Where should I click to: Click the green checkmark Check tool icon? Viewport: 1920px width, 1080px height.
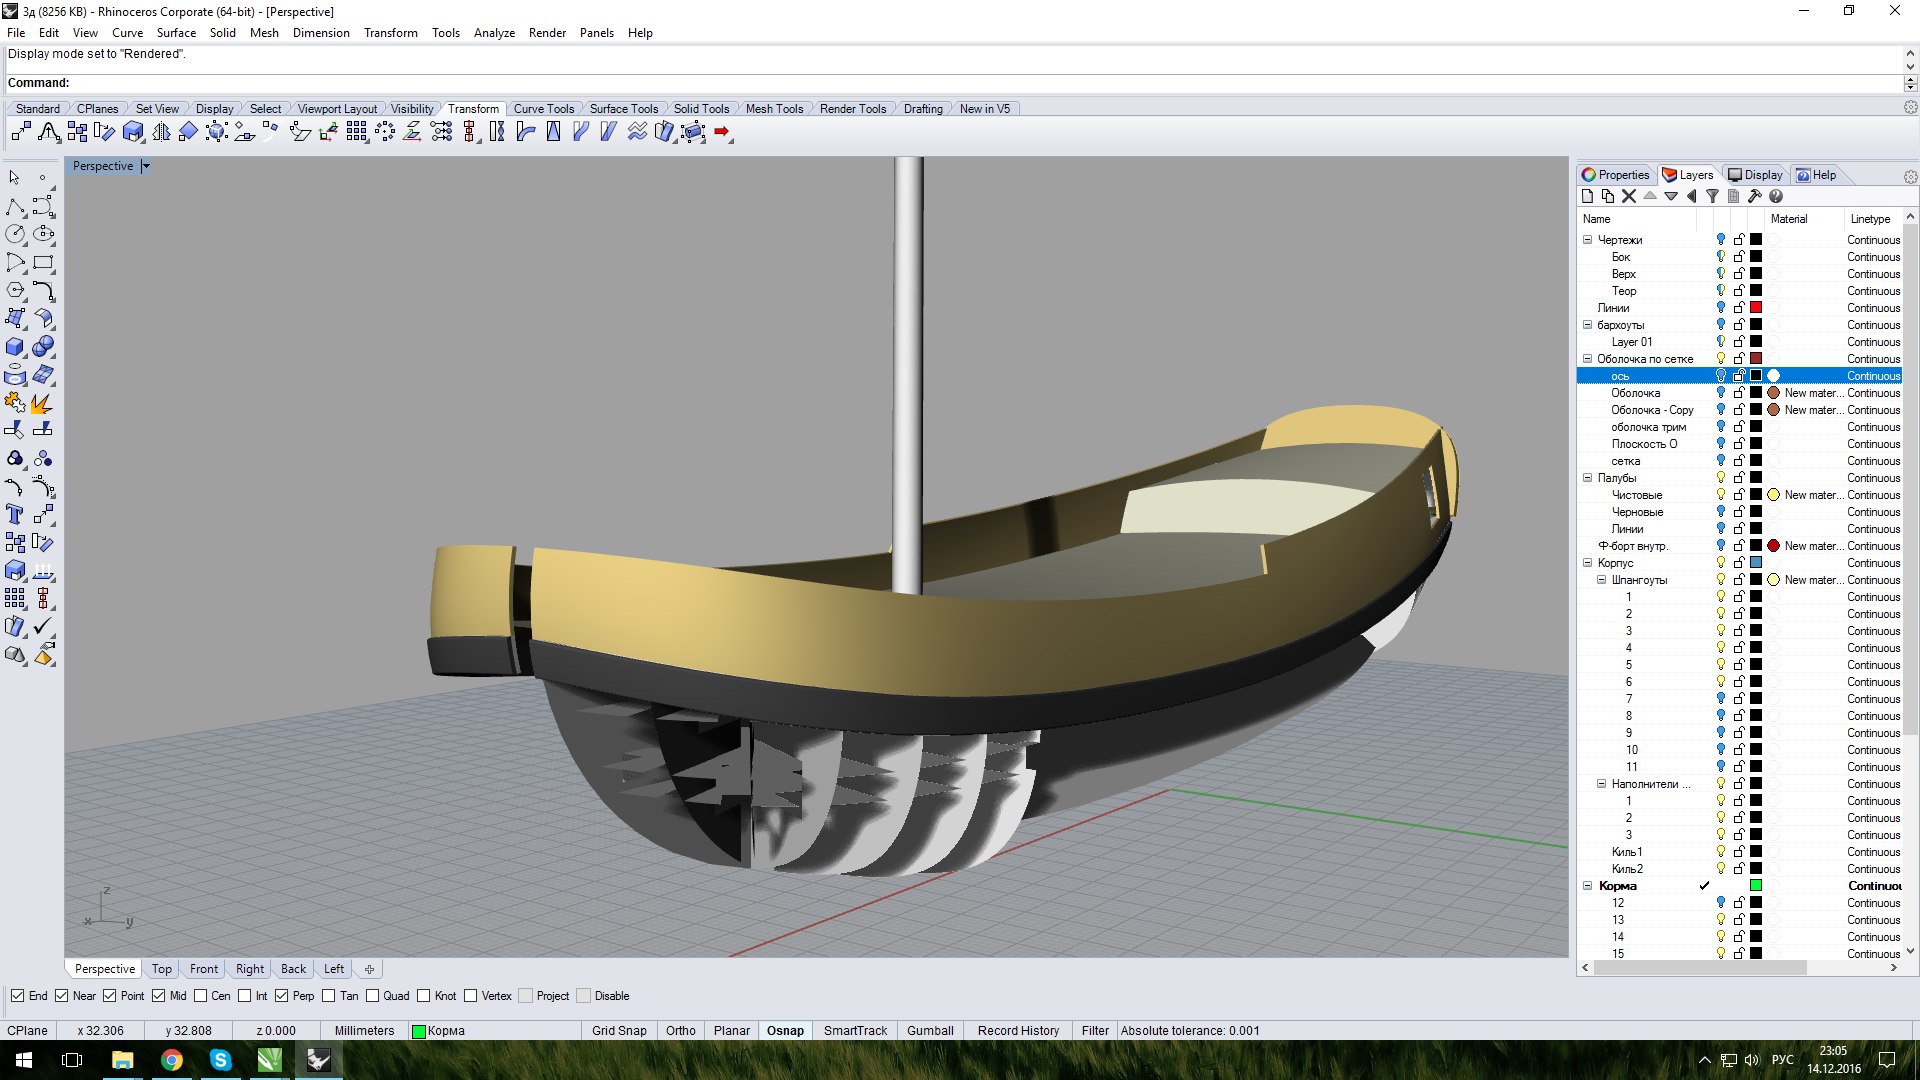(43, 626)
